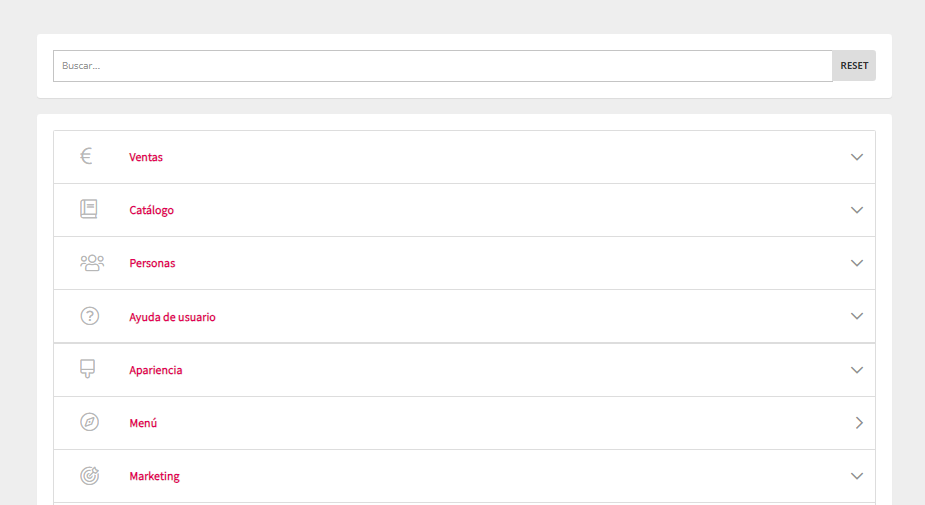Open Menú using the right arrow
The height and width of the screenshot is (505, 925).
pyautogui.click(x=859, y=423)
